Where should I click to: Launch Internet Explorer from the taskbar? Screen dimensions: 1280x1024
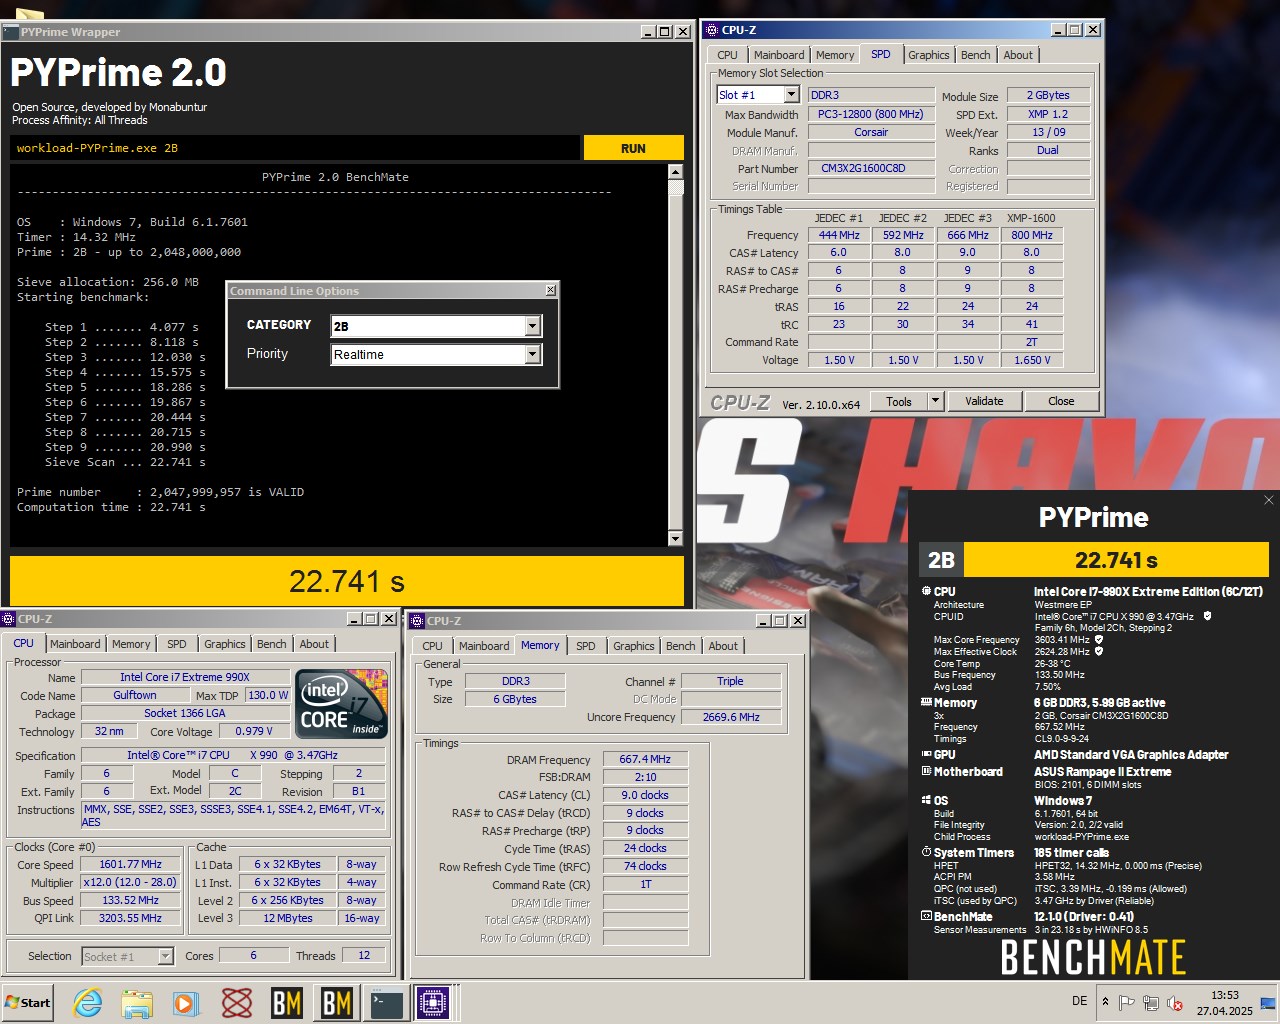point(88,1002)
